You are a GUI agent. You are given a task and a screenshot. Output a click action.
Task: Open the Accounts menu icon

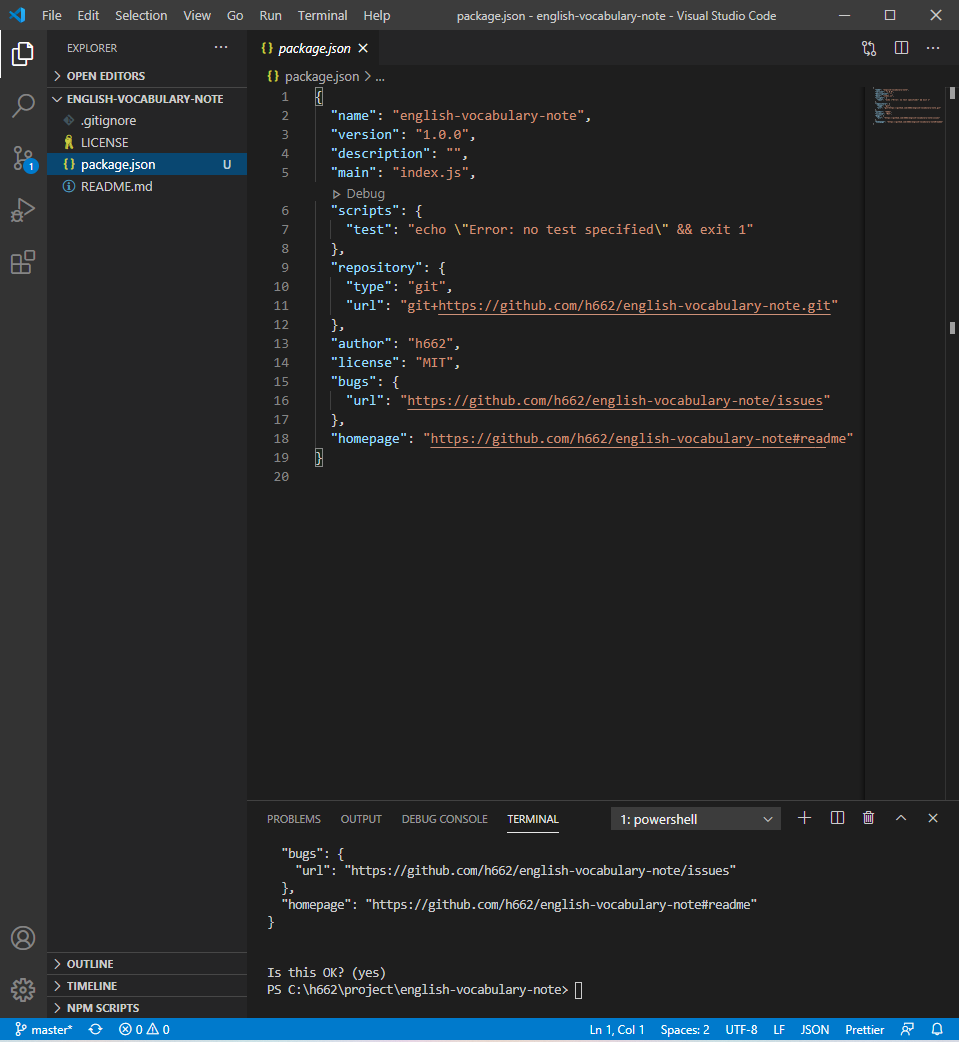(23, 938)
